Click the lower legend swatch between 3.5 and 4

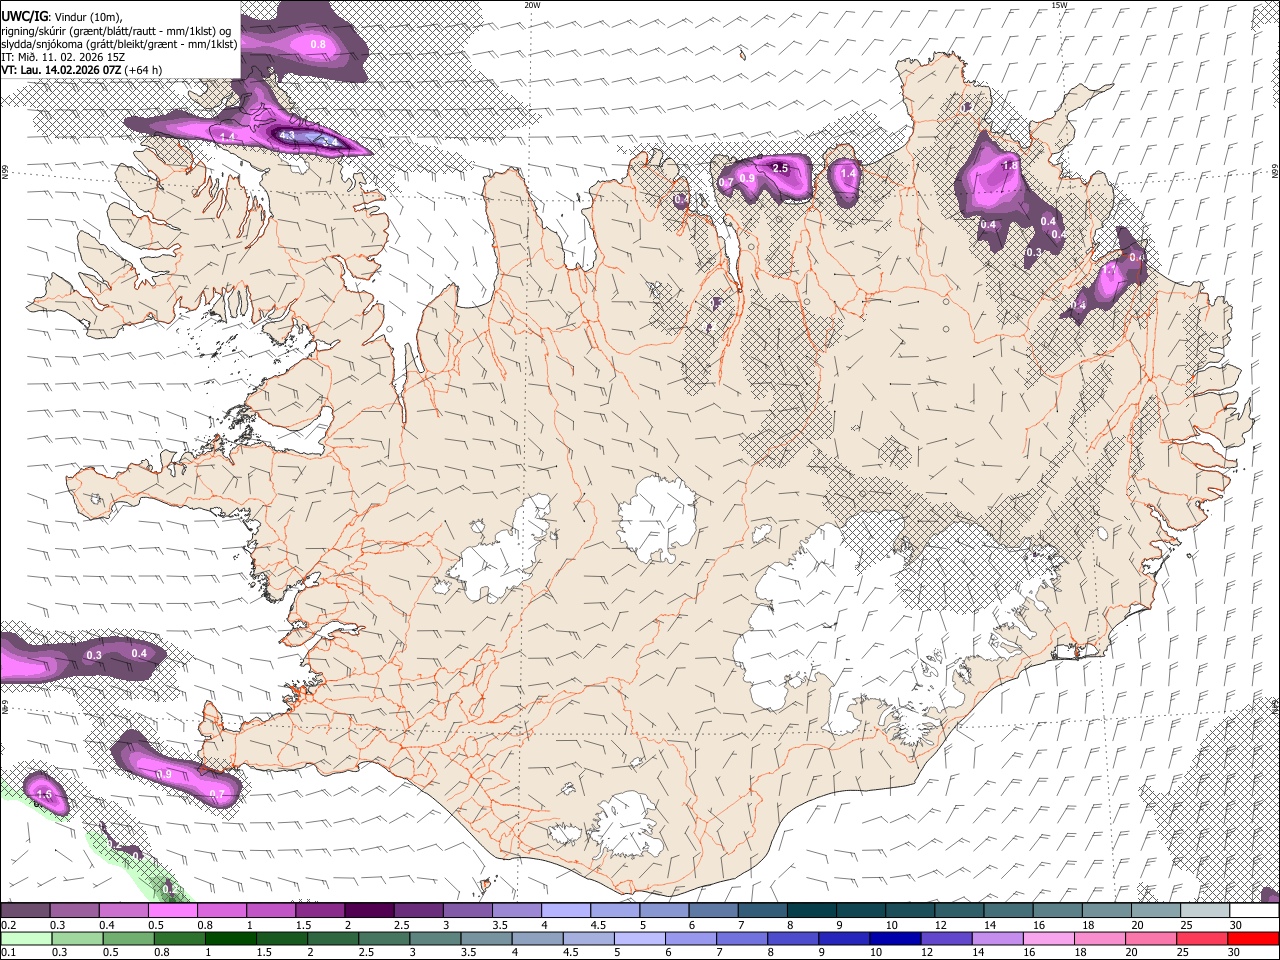point(487,938)
